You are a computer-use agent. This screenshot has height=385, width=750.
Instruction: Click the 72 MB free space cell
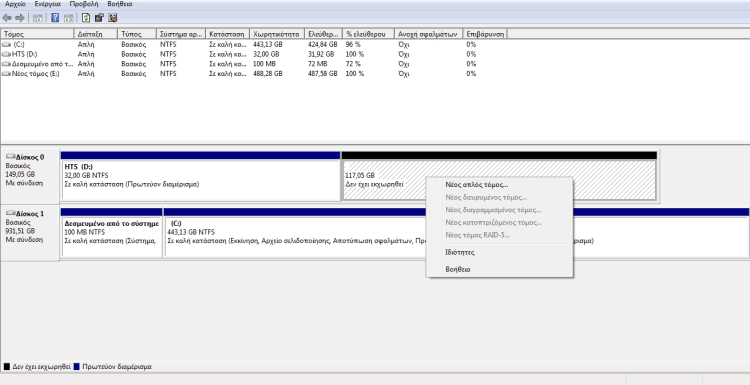tap(318, 64)
